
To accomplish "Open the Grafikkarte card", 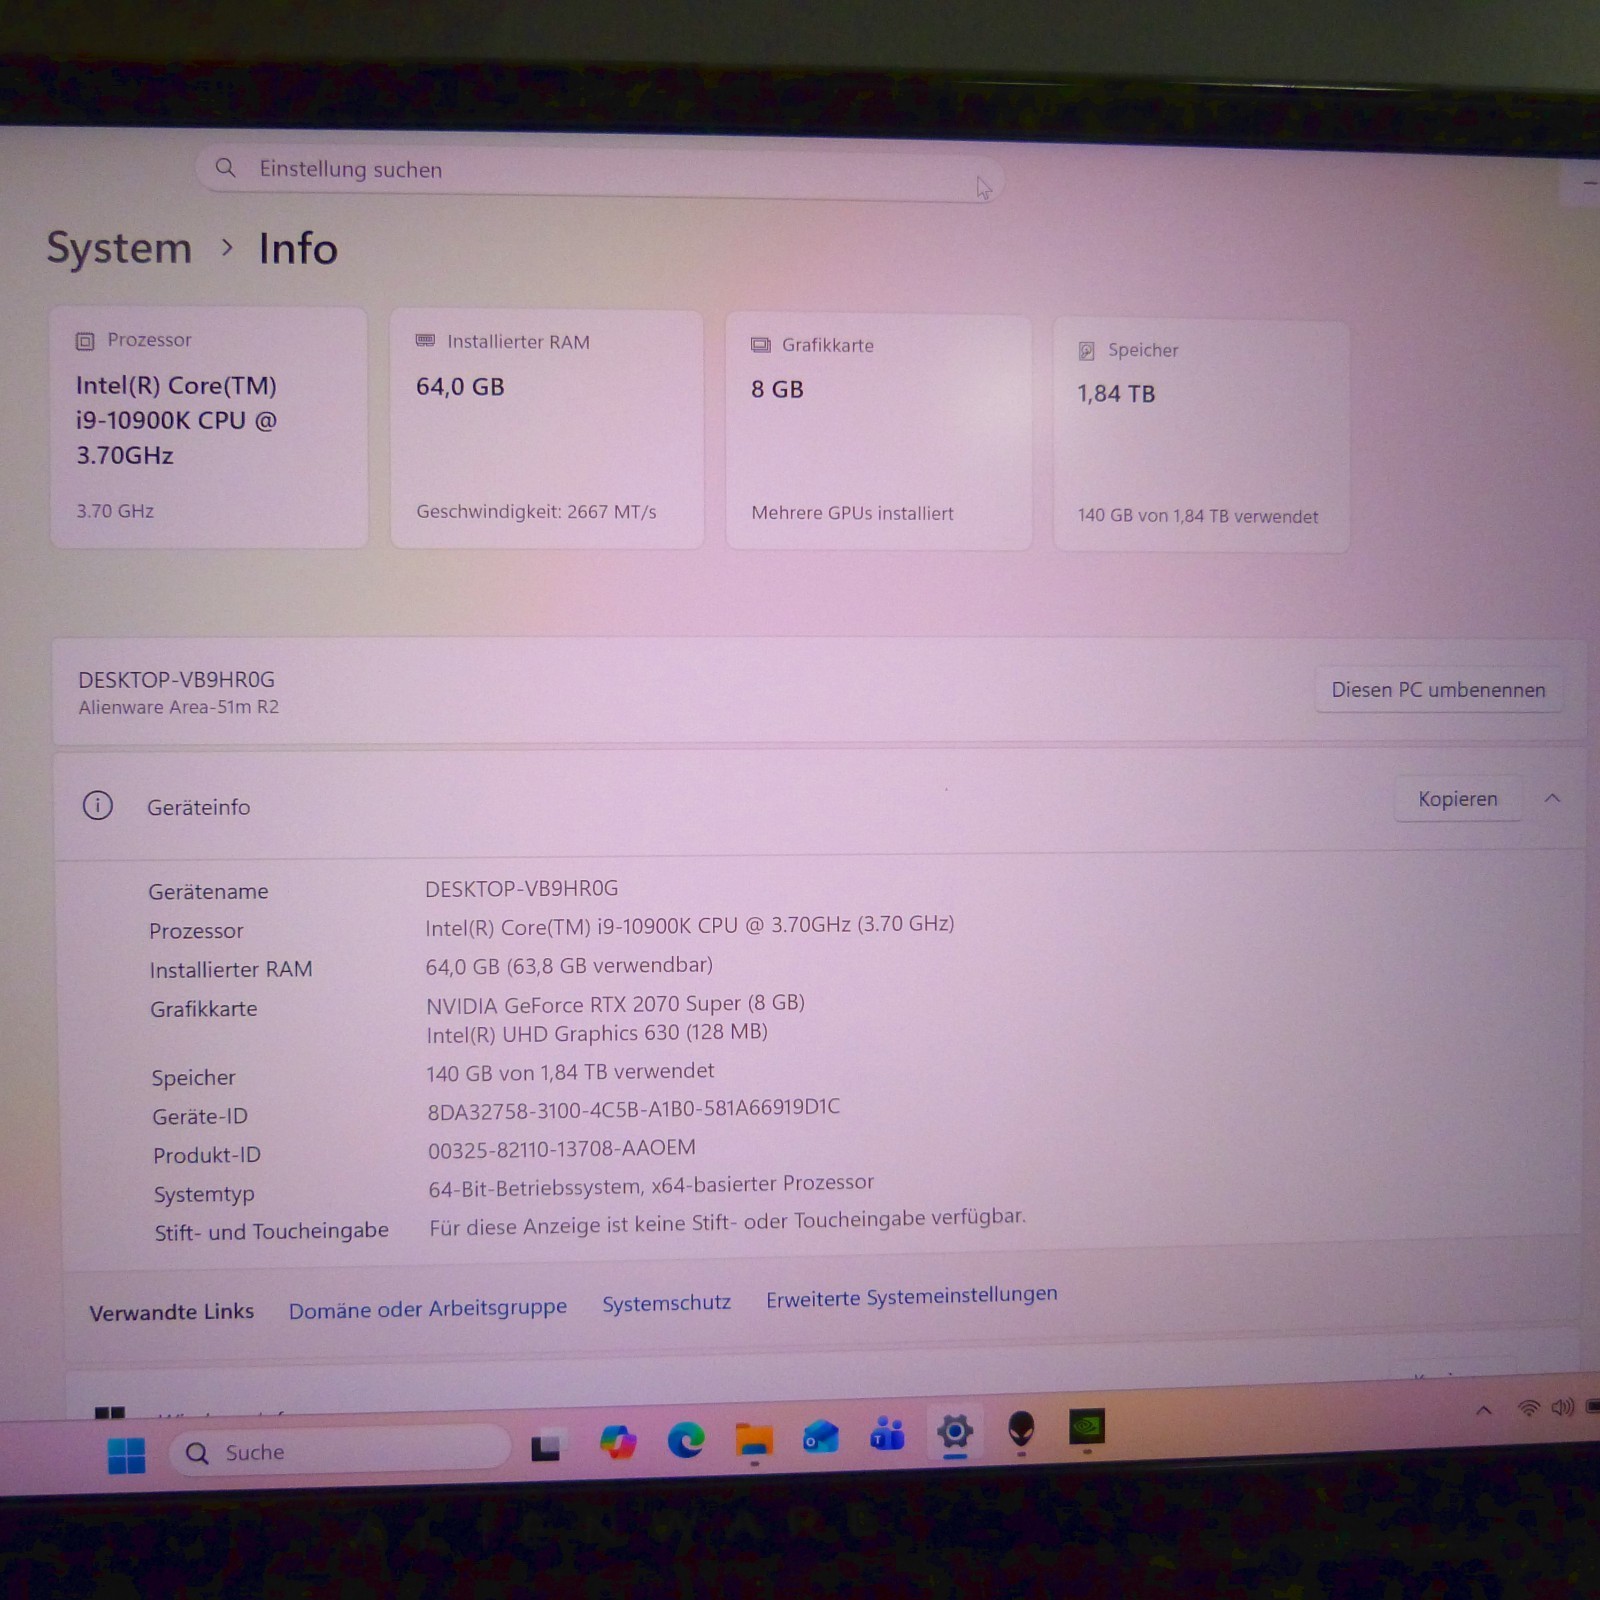I will point(879,432).
